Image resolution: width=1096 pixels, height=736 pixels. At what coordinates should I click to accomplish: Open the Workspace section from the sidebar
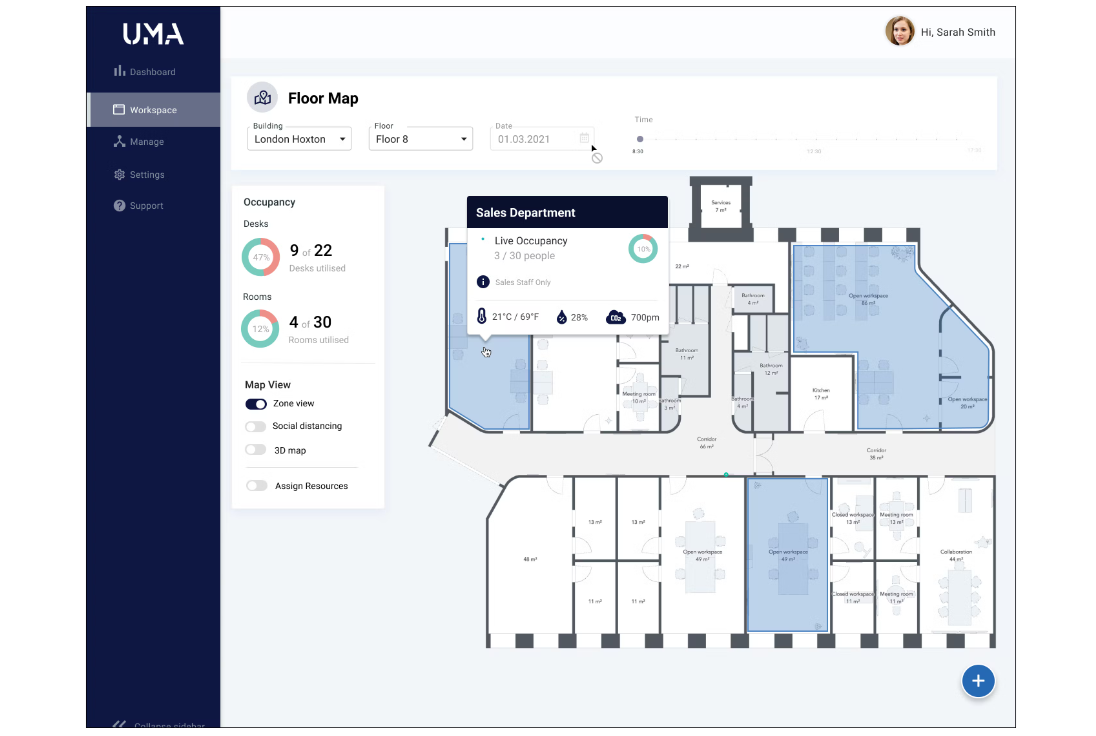(x=155, y=109)
